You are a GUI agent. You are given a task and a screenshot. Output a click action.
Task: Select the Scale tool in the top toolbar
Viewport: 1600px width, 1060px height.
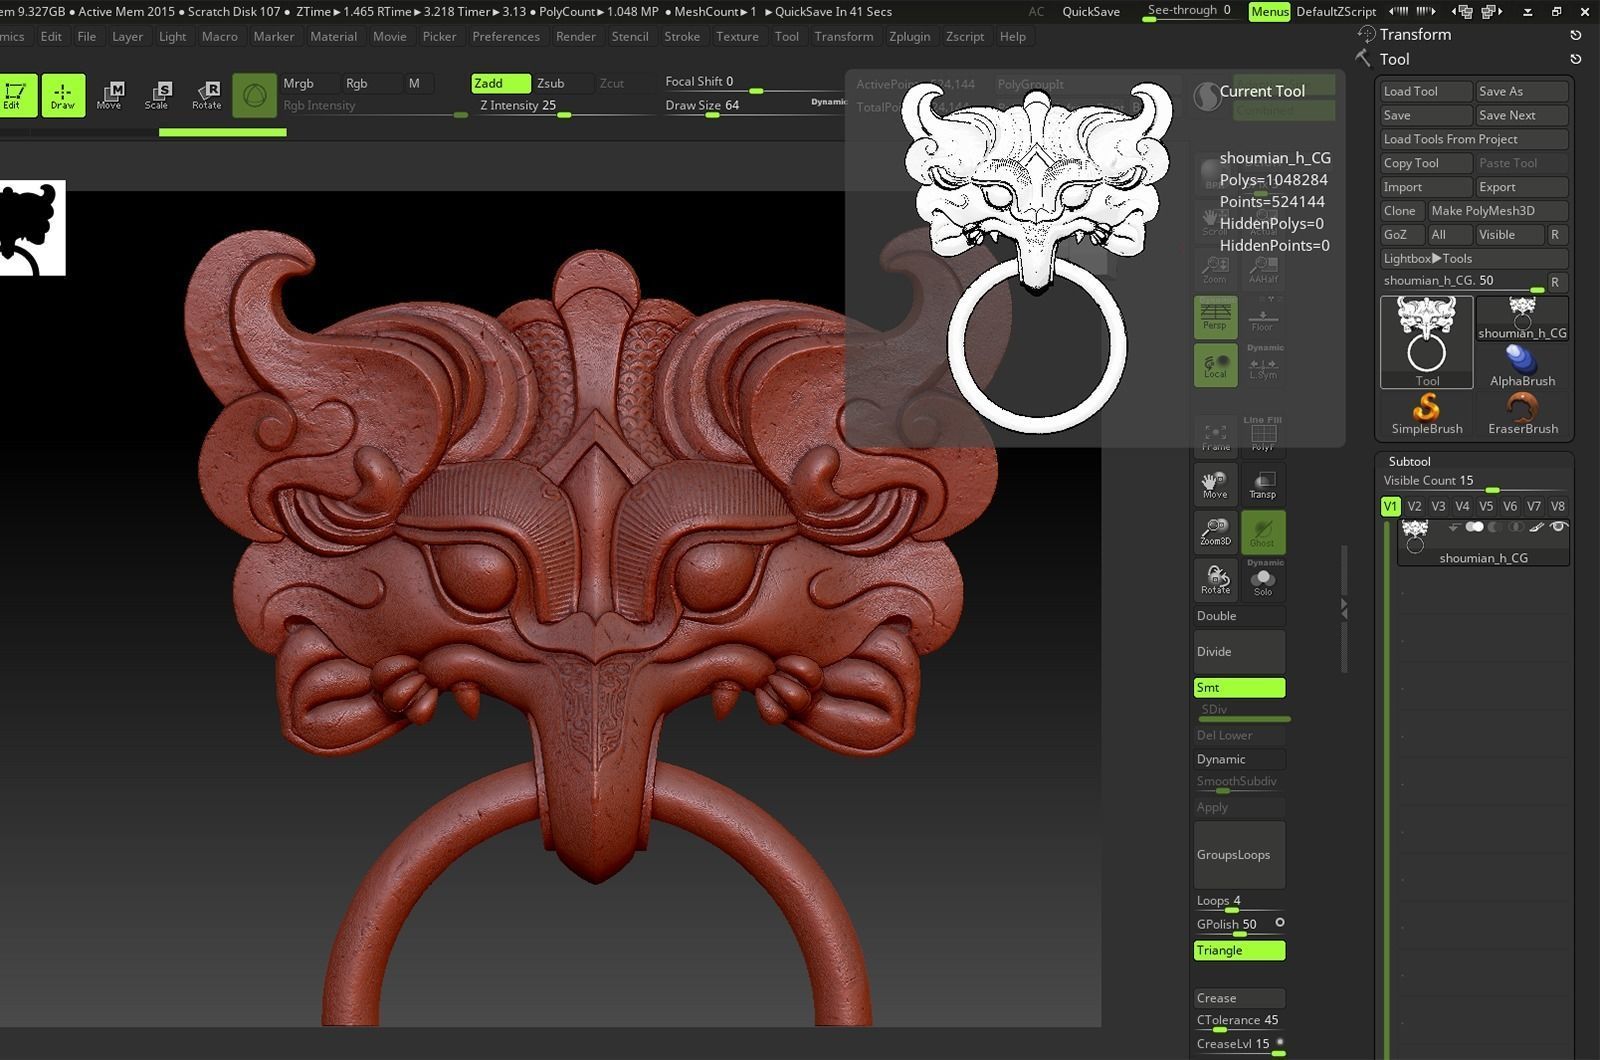(x=158, y=95)
